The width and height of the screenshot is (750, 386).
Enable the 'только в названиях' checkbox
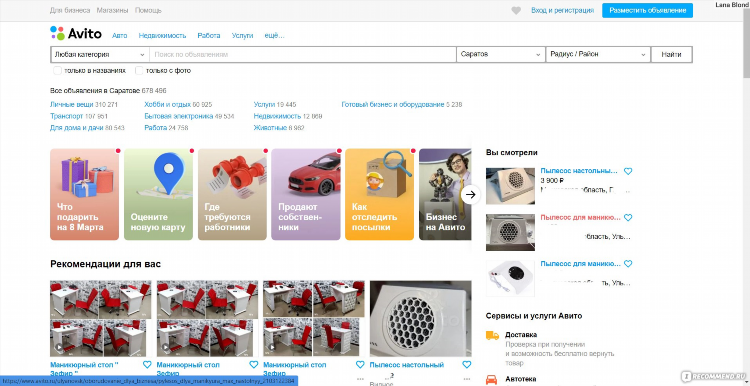point(57,71)
